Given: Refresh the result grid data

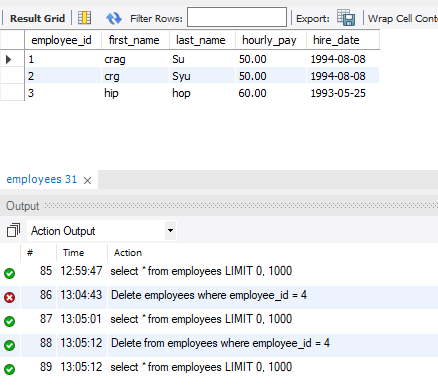Looking at the screenshot, I should 114,18.
